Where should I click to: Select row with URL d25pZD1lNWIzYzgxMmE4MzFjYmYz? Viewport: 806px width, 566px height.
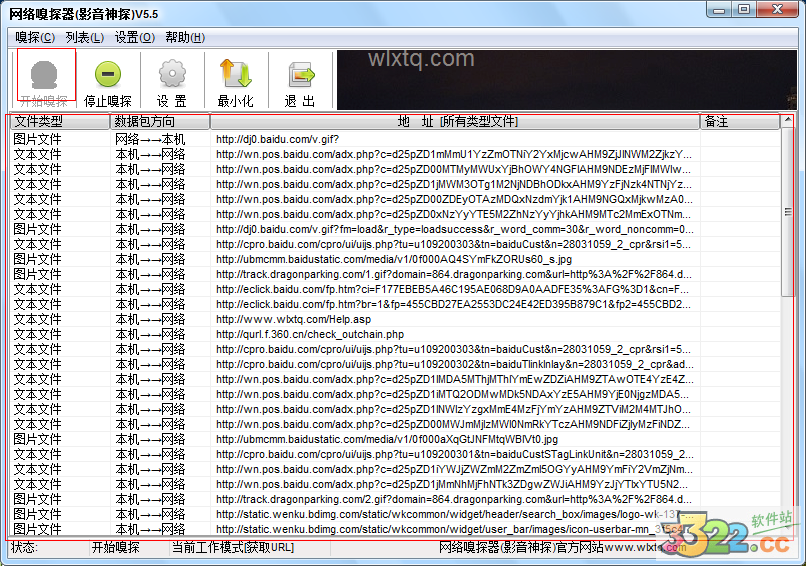395,409
